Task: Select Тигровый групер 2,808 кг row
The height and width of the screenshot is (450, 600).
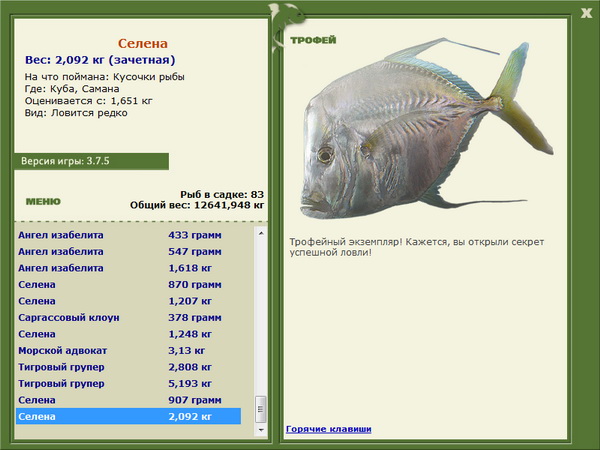Action: pyautogui.click(x=128, y=367)
